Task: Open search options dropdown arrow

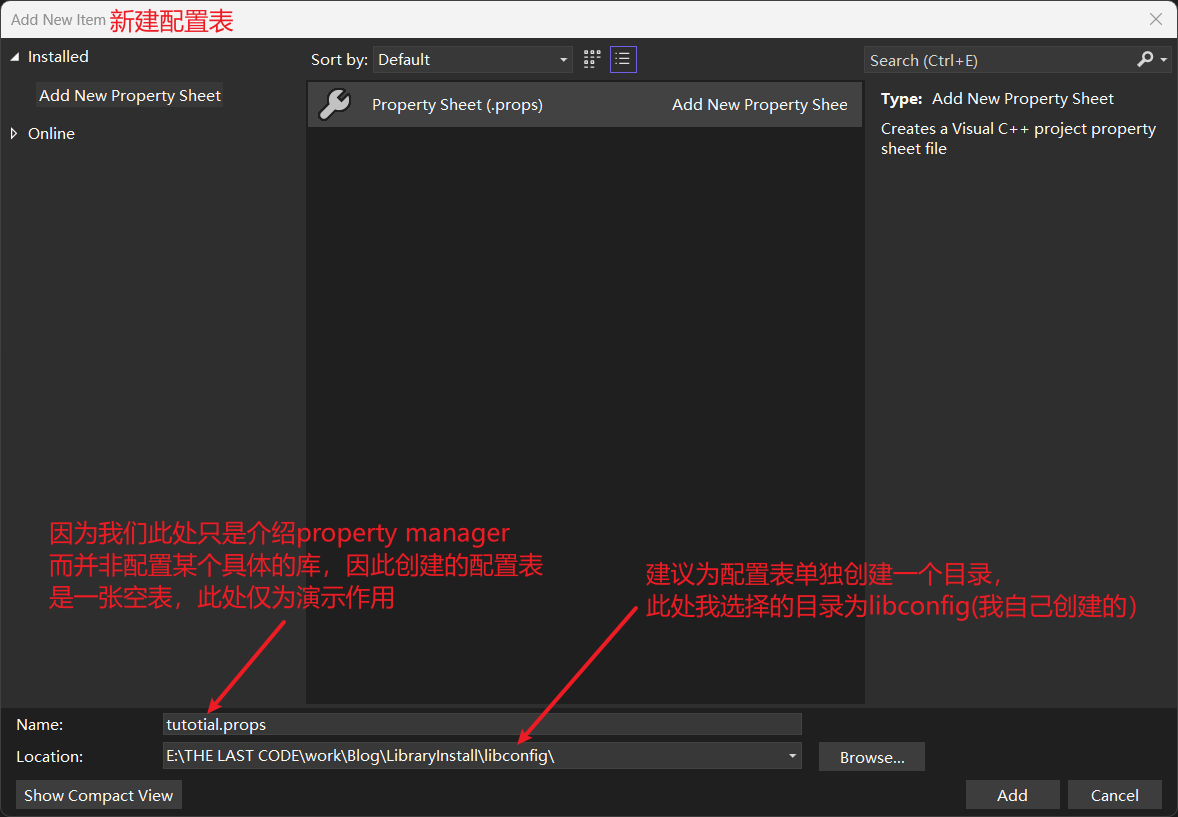Action: [x=1164, y=59]
